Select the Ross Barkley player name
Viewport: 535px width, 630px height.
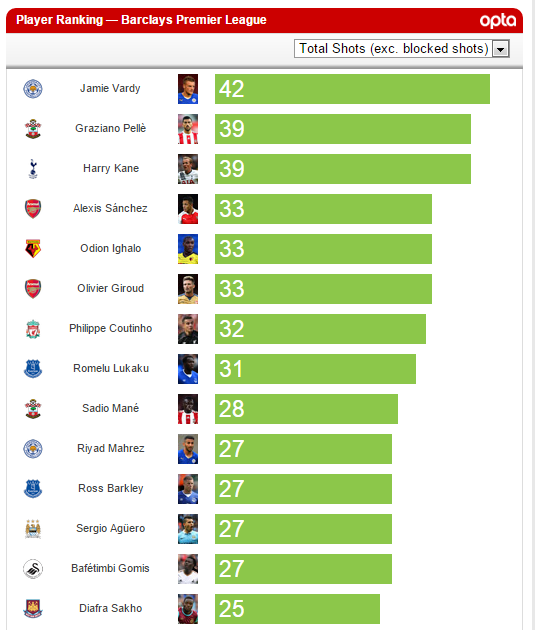(x=111, y=489)
